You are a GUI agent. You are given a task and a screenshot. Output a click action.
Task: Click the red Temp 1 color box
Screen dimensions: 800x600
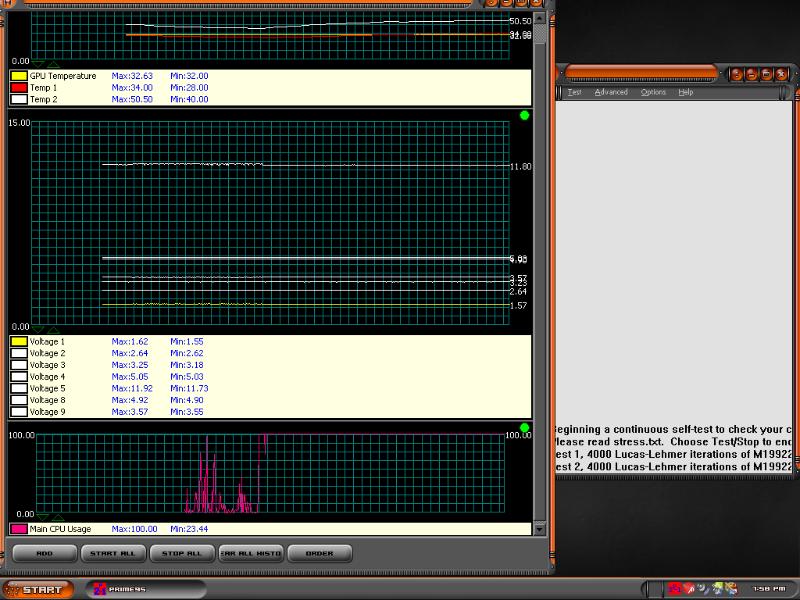tap(19, 88)
